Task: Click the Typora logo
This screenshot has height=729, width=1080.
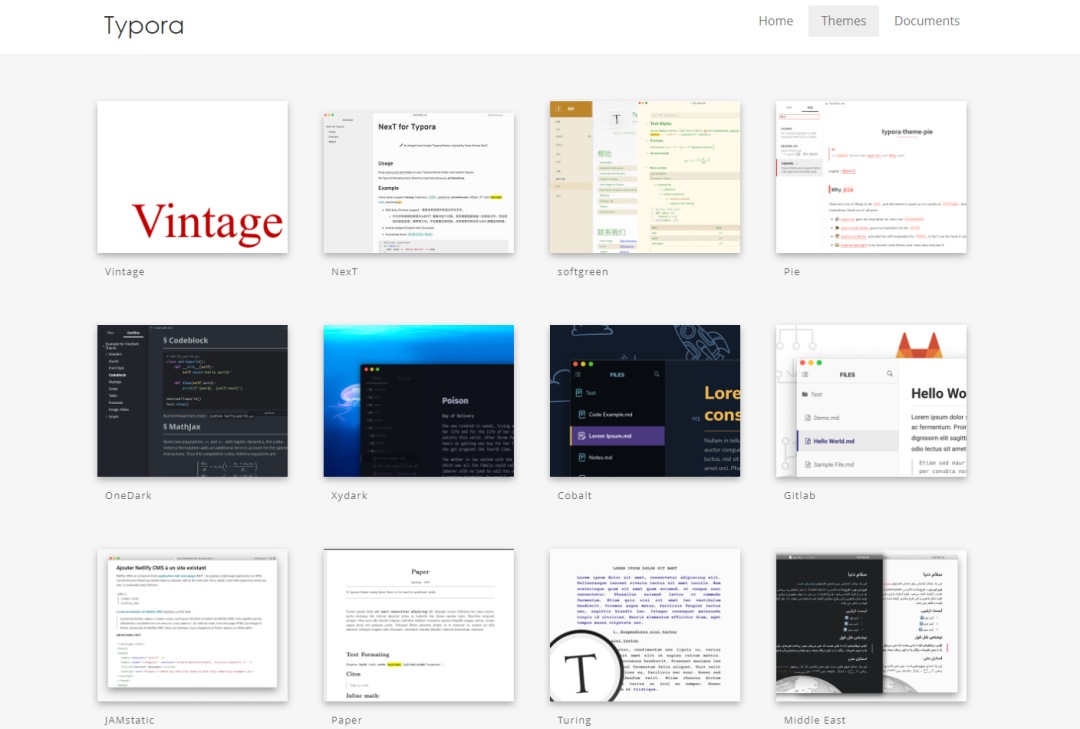Action: [x=144, y=25]
